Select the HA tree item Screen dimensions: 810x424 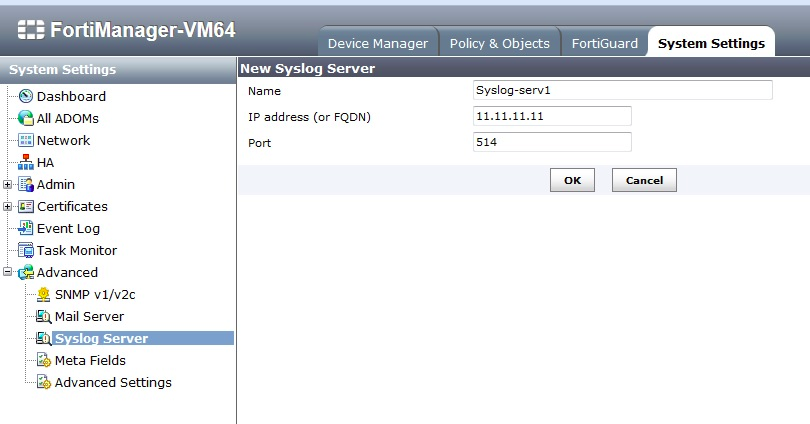pyautogui.click(x=45, y=163)
